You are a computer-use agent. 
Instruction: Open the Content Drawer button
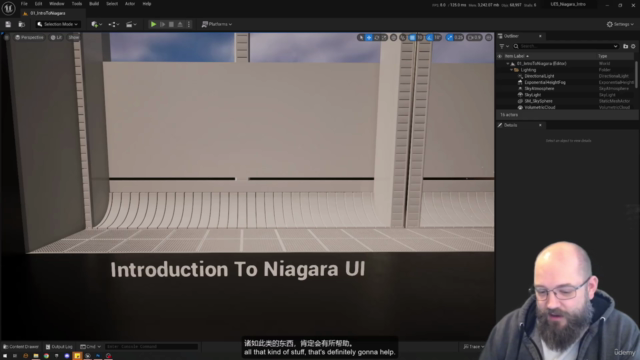[x=21, y=347]
